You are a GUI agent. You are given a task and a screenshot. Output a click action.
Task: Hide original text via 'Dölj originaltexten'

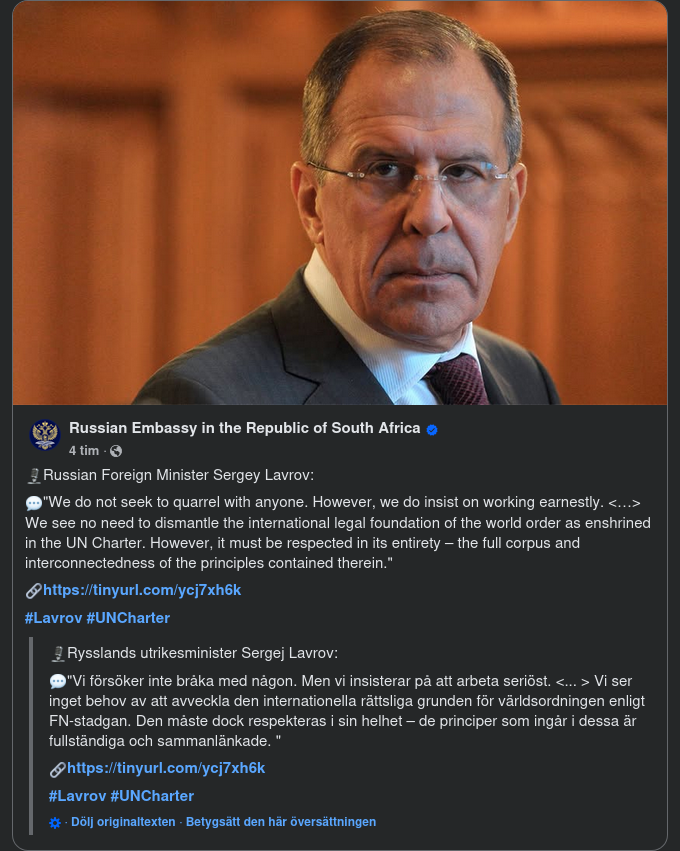[123, 822]
